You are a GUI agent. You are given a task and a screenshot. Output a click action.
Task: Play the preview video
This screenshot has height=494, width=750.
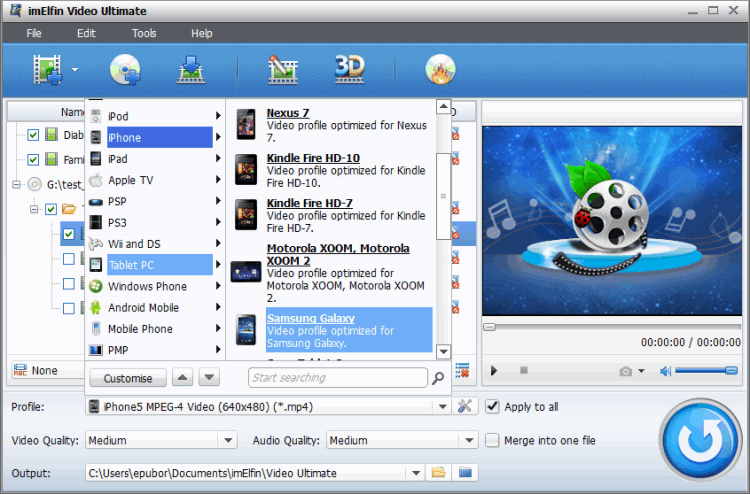(494, 371)
